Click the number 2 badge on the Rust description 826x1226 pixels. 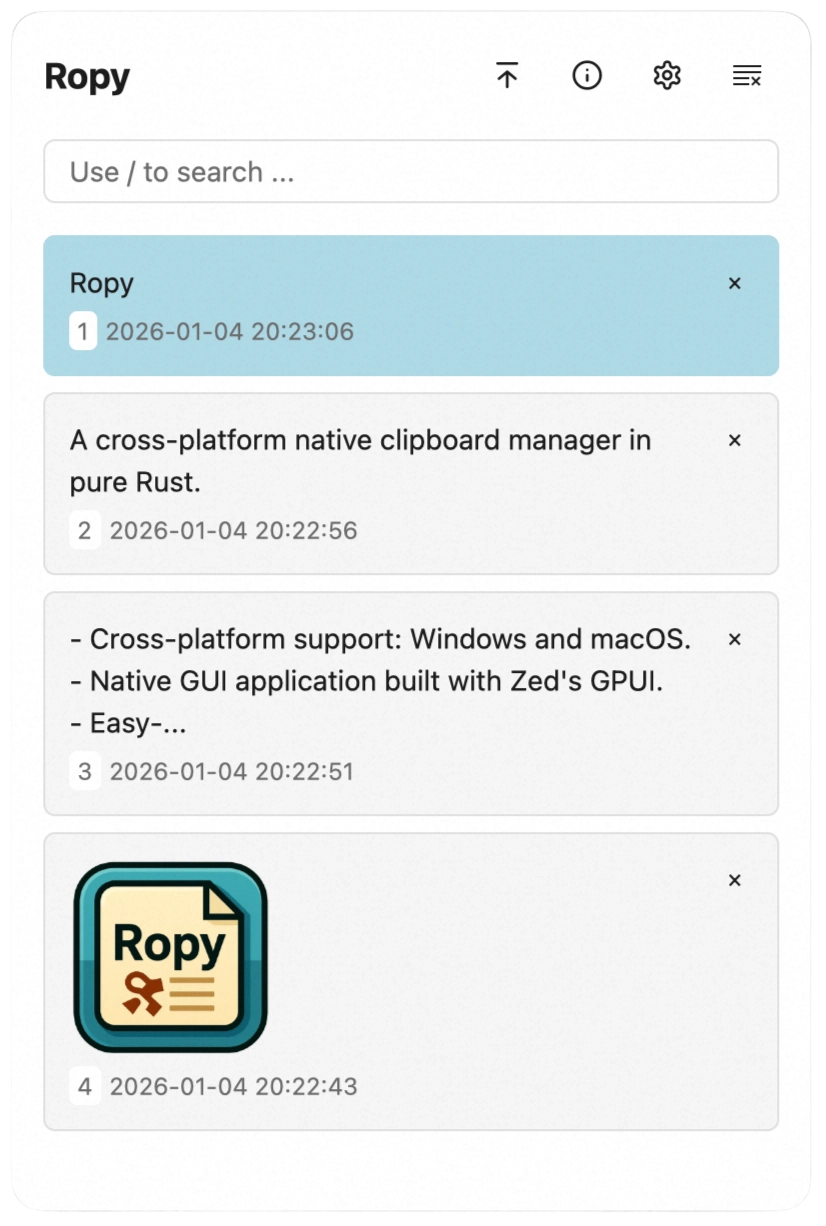point(84,530)
